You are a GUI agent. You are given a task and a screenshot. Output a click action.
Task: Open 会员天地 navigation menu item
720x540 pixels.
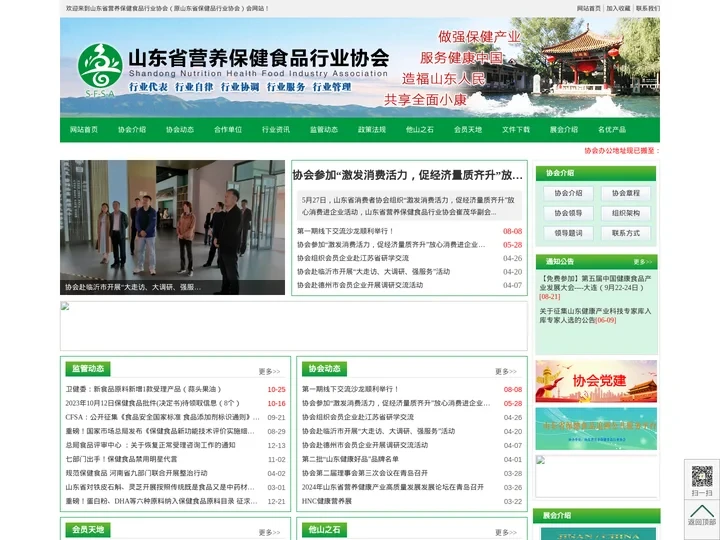[x=468, y=129]
